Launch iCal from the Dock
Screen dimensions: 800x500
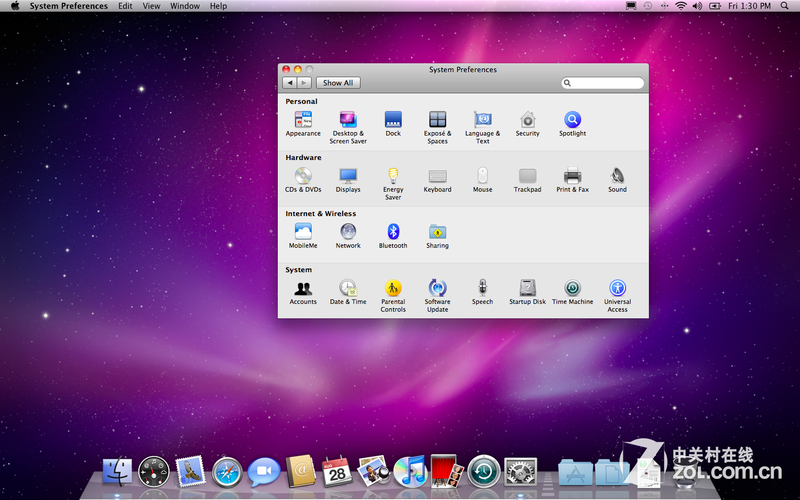(x=337, y=471)
